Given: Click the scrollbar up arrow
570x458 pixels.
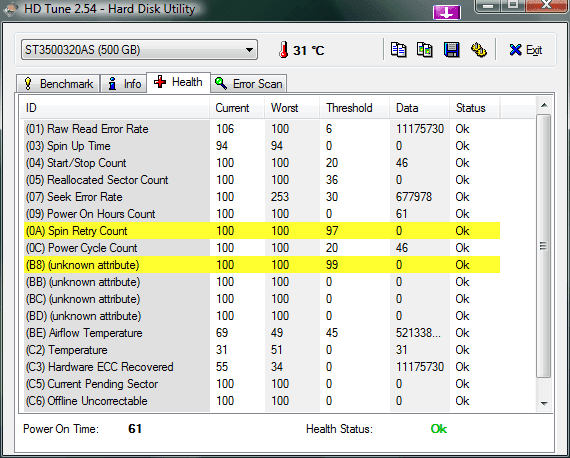Looking at the screenshot, I should [x=544, y=105].
